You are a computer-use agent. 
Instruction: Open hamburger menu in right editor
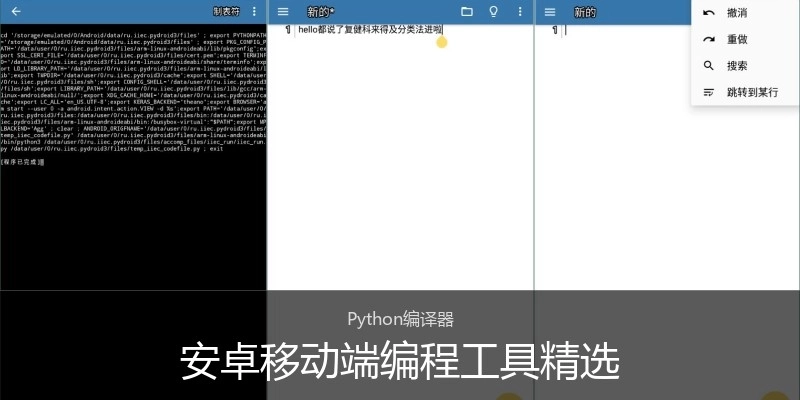(551, 12)
